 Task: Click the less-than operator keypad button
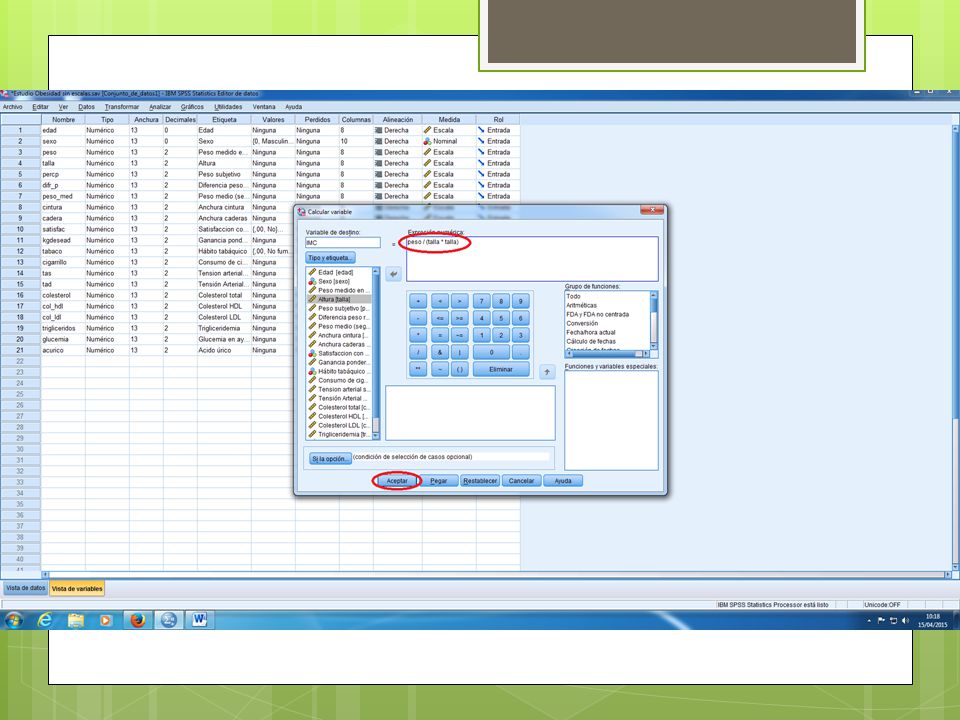point(440,301)
